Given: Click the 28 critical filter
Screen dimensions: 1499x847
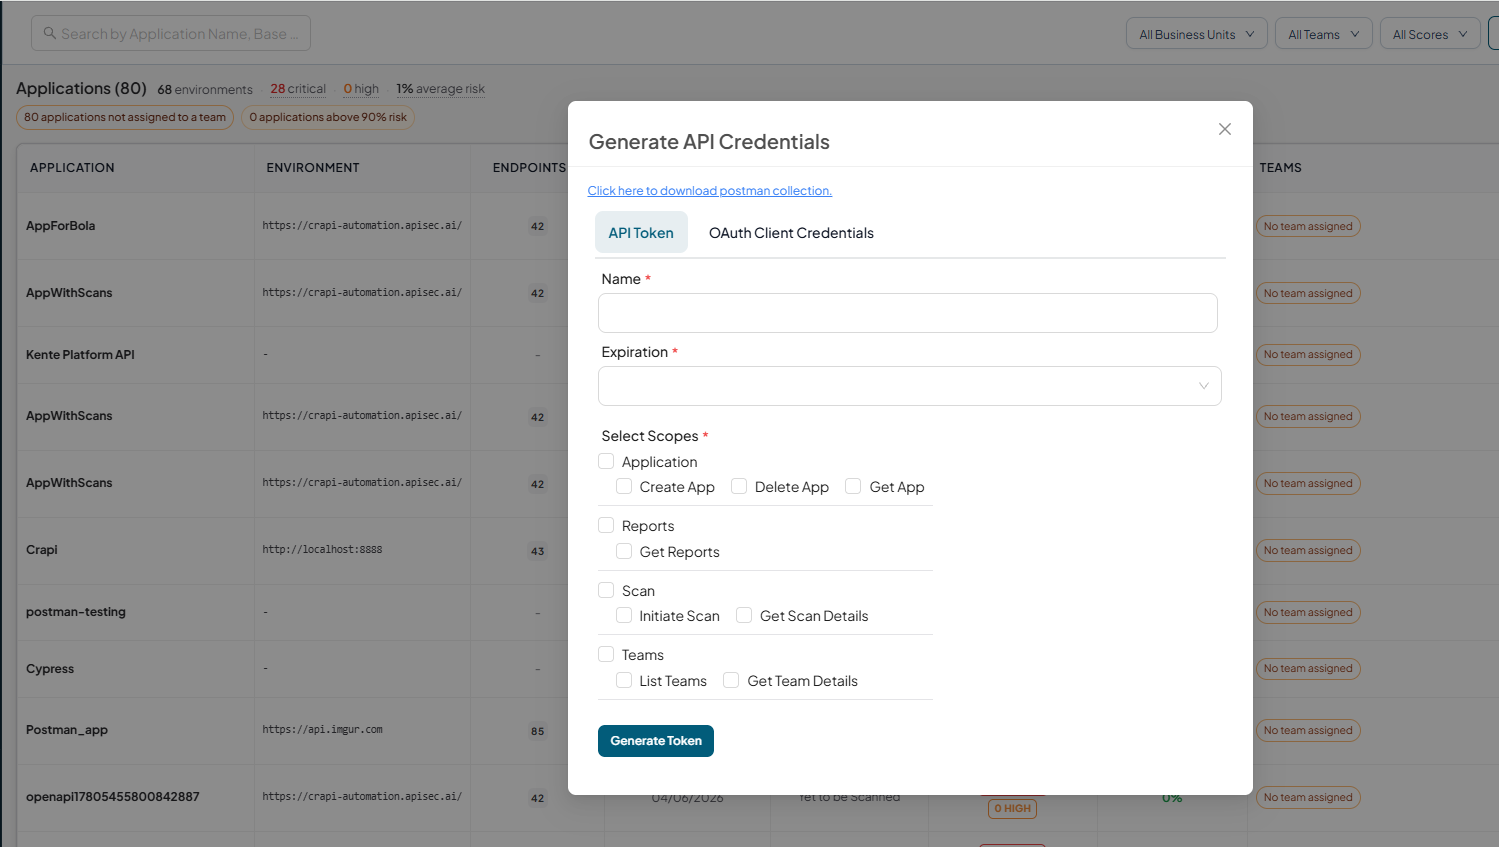Looking at the screenshot, I should 298,89.
